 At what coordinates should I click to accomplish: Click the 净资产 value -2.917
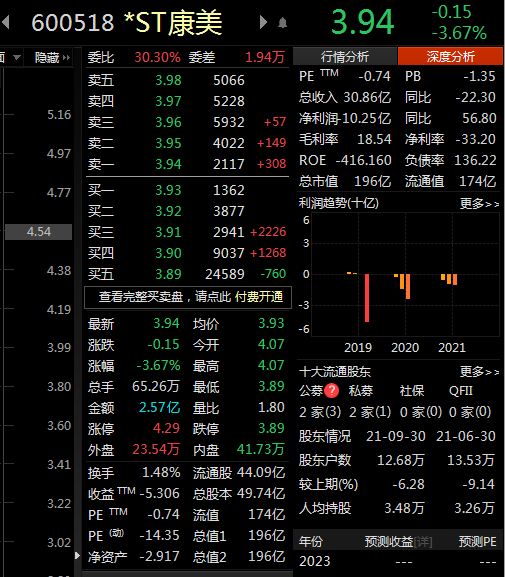pos(159,556)
